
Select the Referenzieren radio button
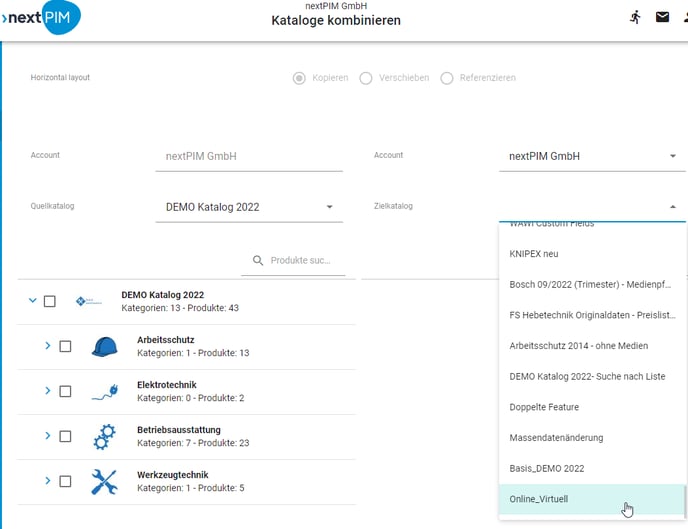(447, 78)
